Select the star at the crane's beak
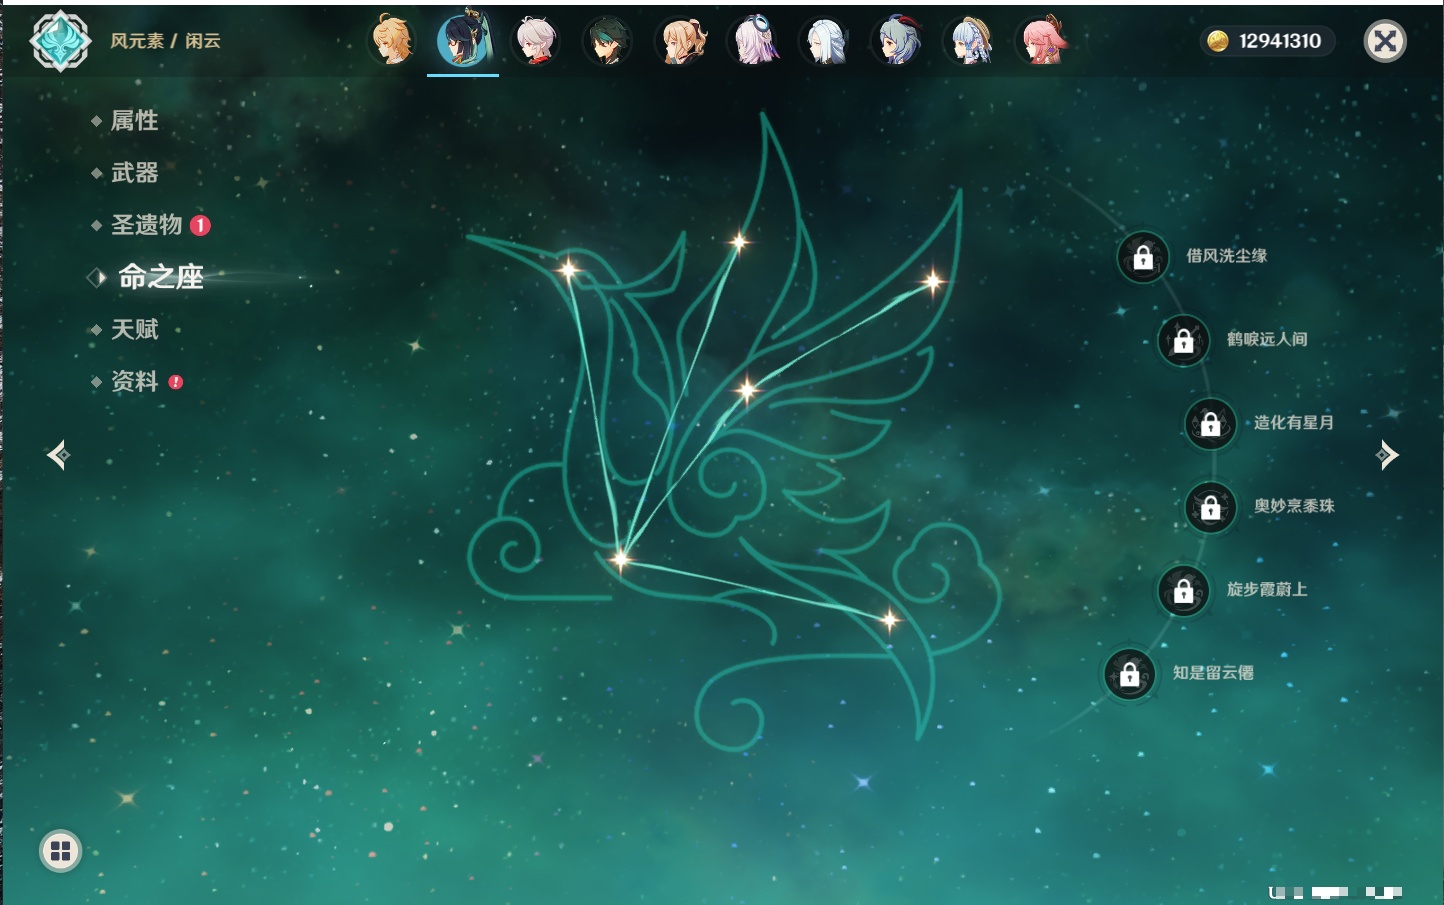The width and height of the screenshot is (1444, 905). pos(568,269)
